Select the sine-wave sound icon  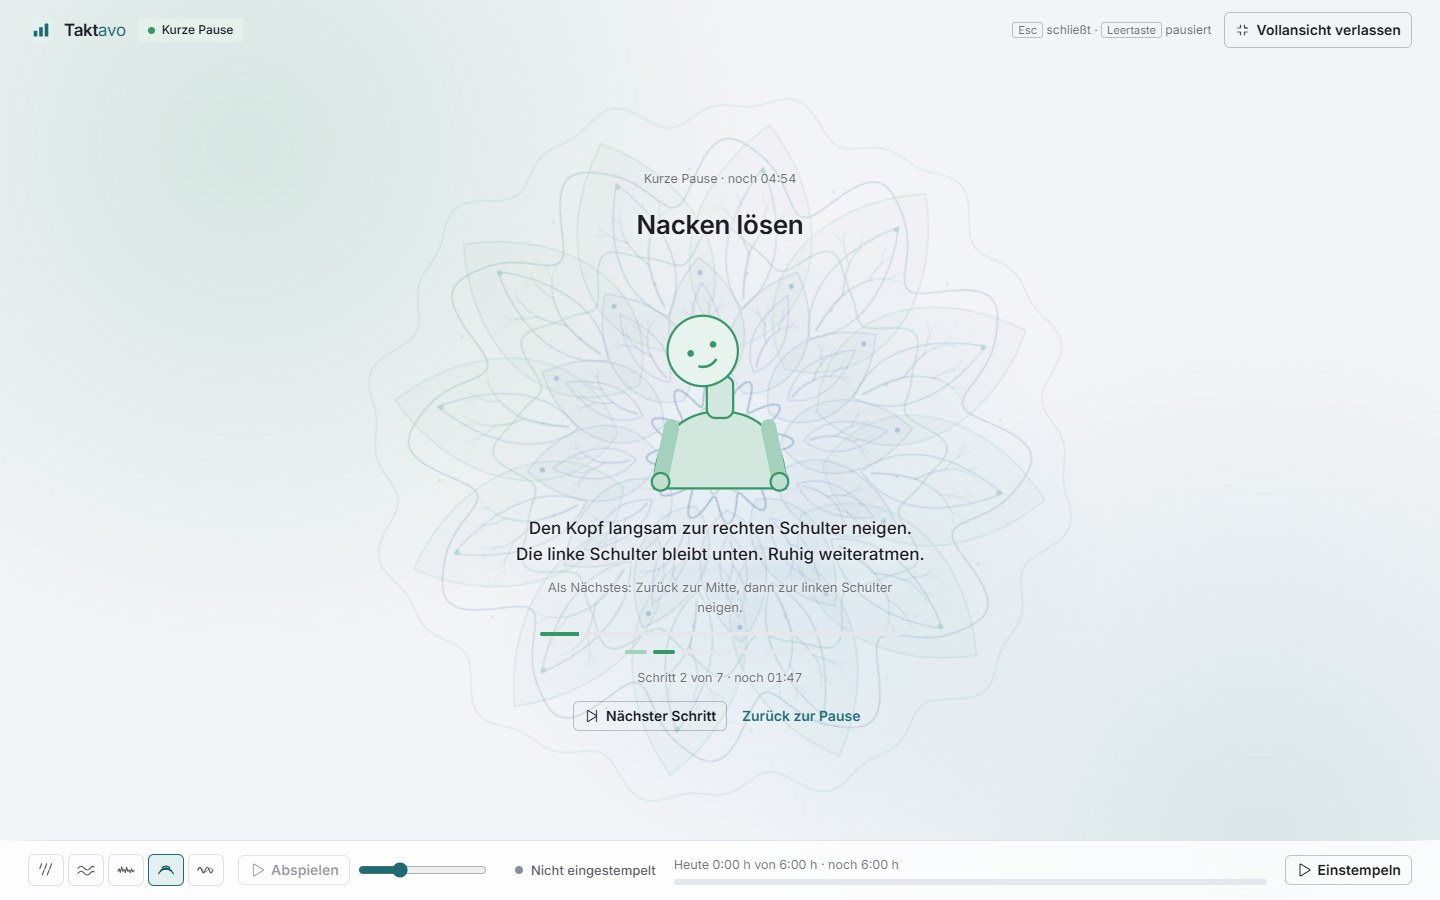pos(206,870)
